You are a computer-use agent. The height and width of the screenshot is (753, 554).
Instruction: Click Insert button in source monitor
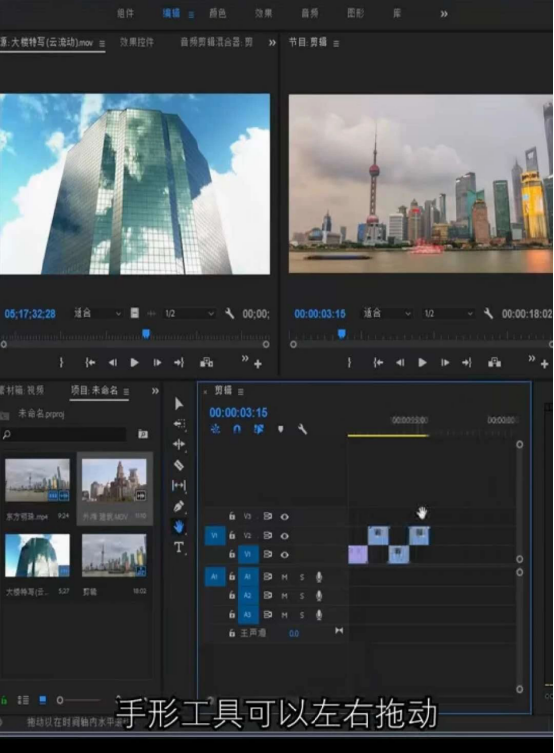click(206, 363)
